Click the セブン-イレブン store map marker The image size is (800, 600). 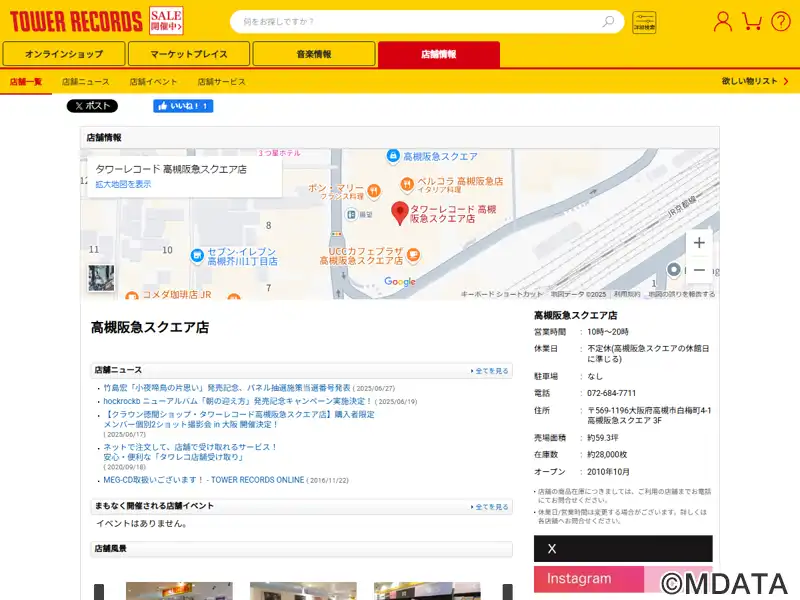coord(197,256)
